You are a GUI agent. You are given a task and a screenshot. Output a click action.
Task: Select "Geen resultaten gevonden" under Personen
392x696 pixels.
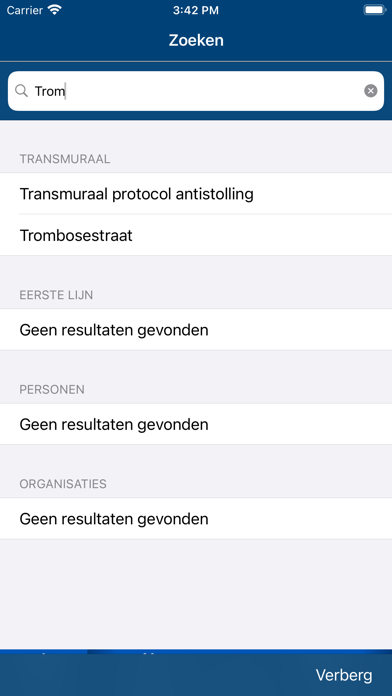pyautogui.click(x=196, y=424)
